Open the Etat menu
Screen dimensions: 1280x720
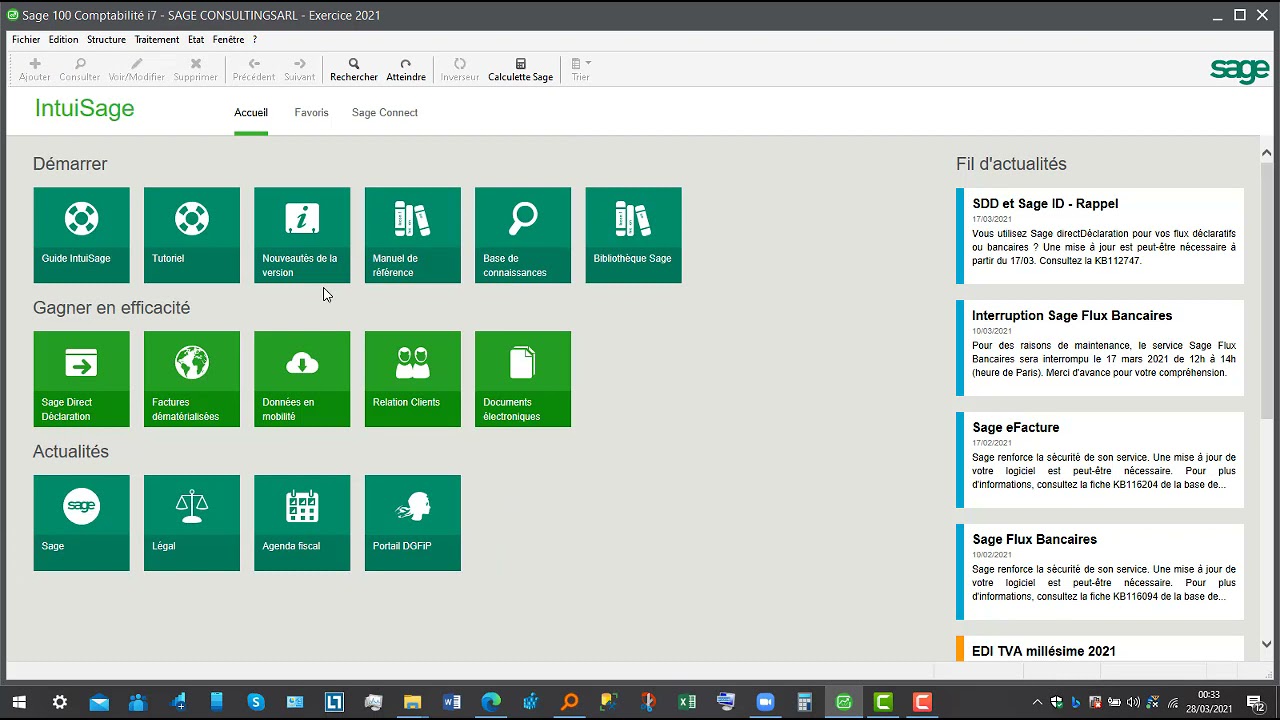[196, 40]
